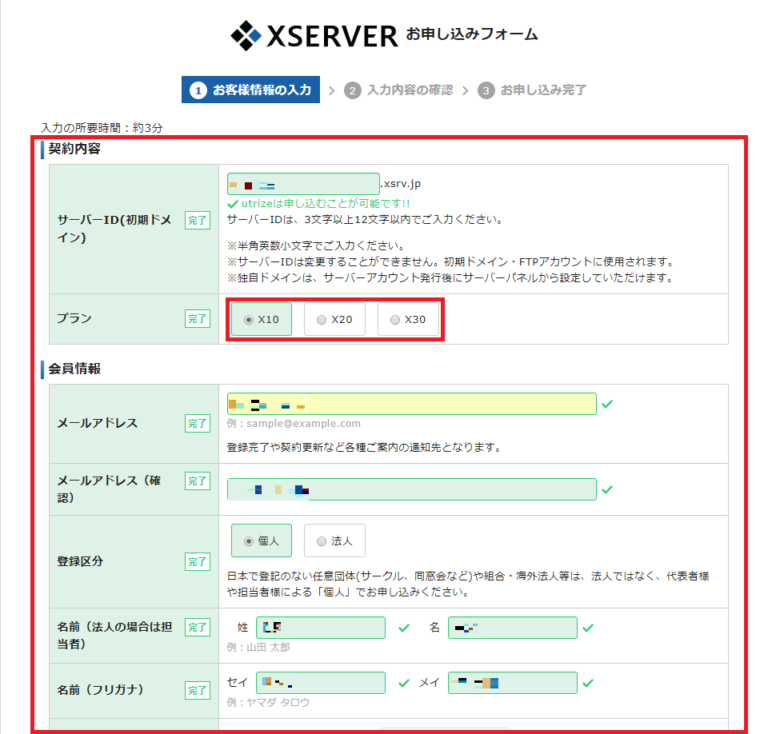Click the '会員情報' section heading
Image resolution: width=768 pixels, height=734 pixels.
[x=74, y=368]
